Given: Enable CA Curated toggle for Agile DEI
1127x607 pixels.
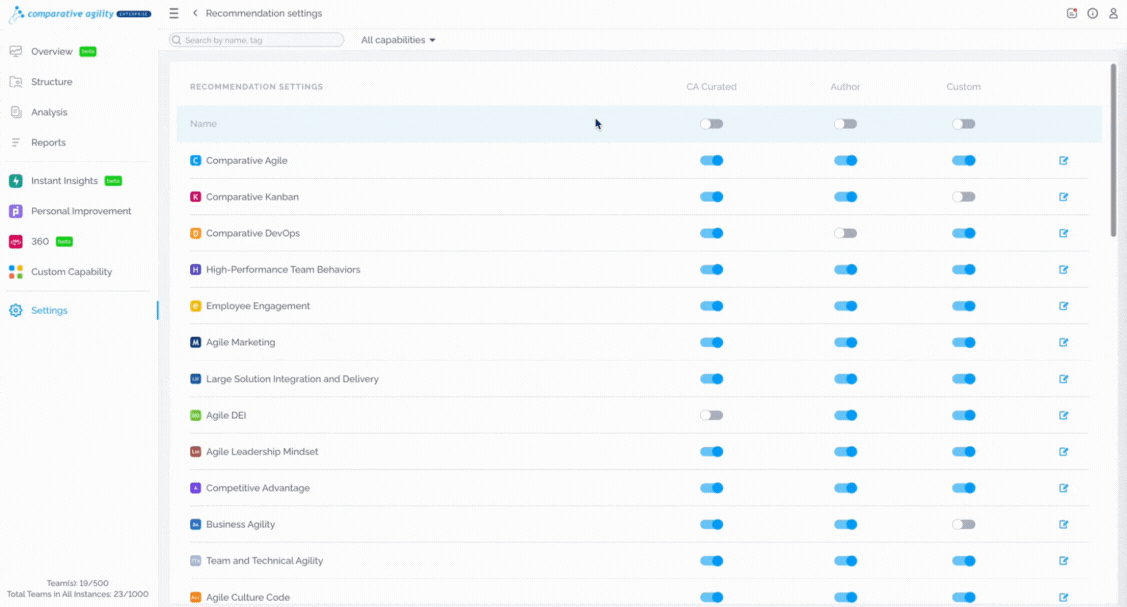Looking at the screenshot, I should pos(711,416).
